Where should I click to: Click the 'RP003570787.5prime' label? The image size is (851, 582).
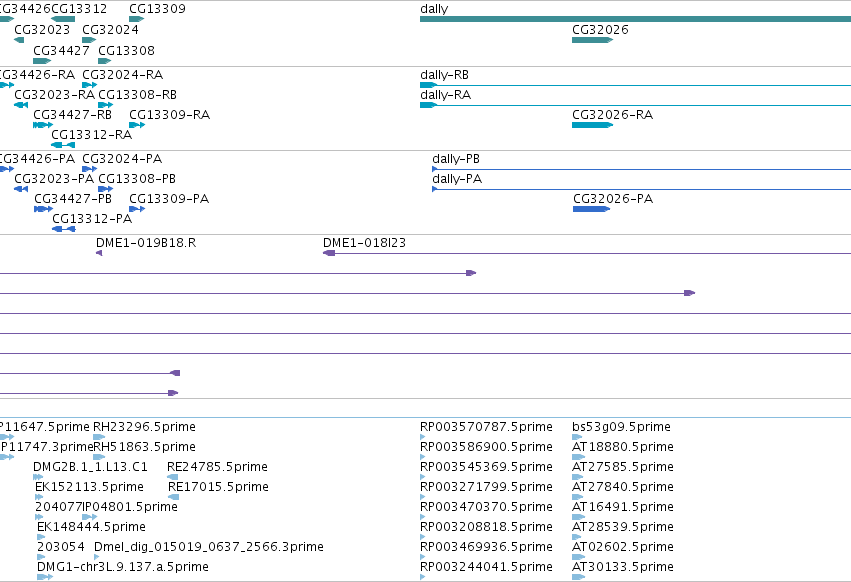point(486,427)
